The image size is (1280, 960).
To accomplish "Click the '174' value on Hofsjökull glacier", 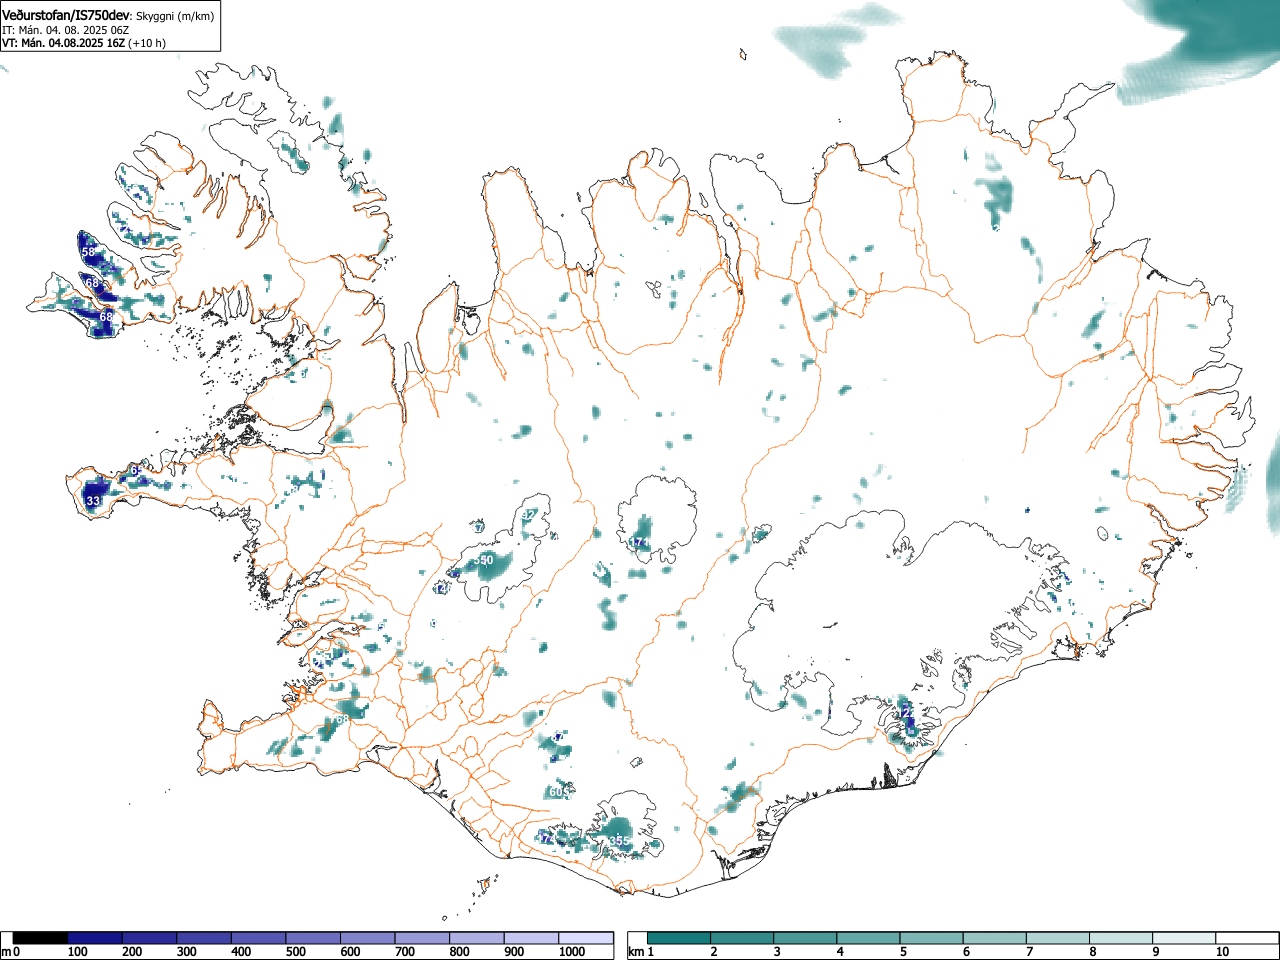I will (x=639, y=542).
